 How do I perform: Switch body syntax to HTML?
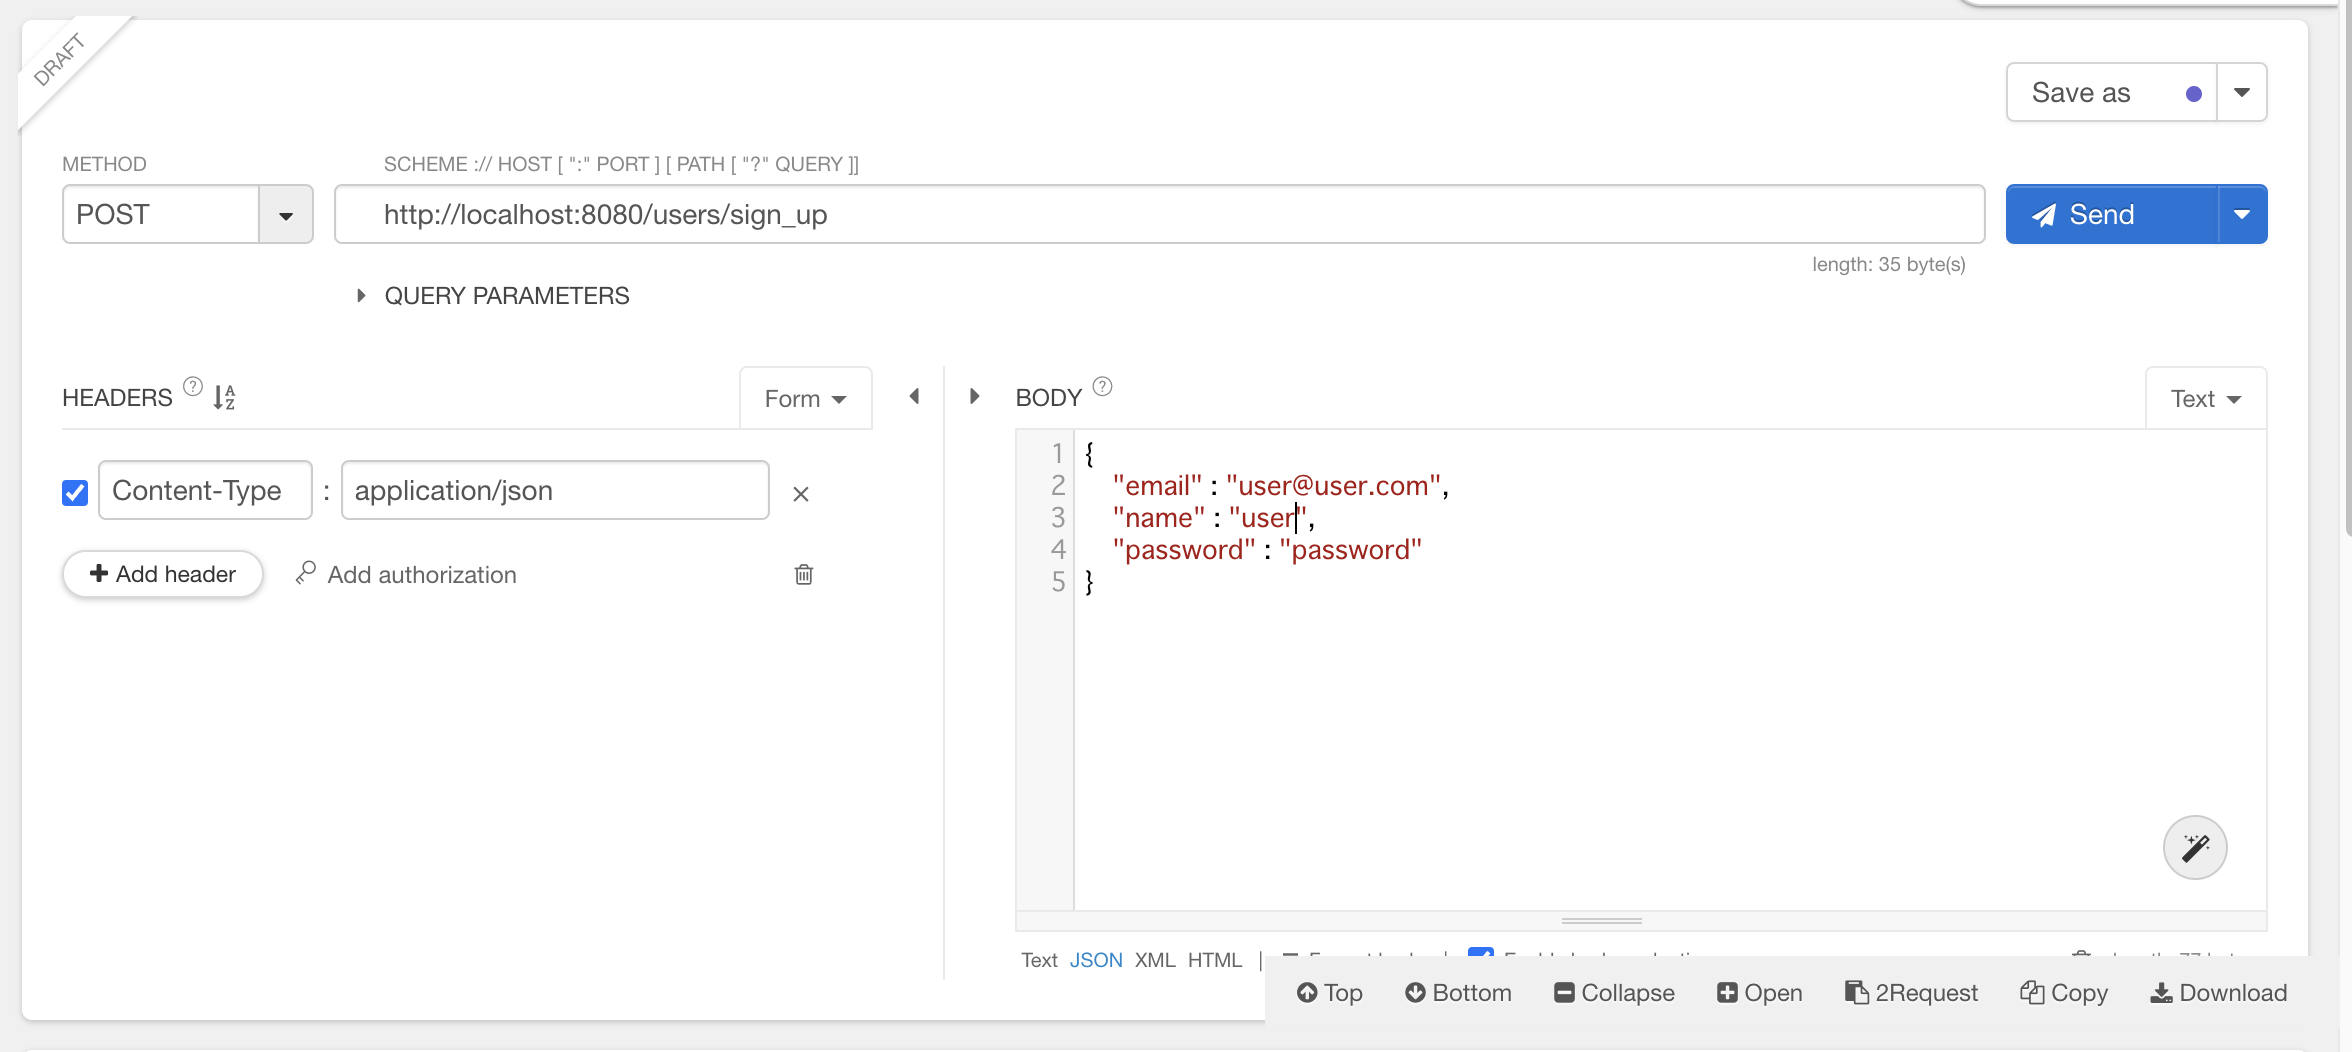pyautogui.click(x=1214, y=960)
